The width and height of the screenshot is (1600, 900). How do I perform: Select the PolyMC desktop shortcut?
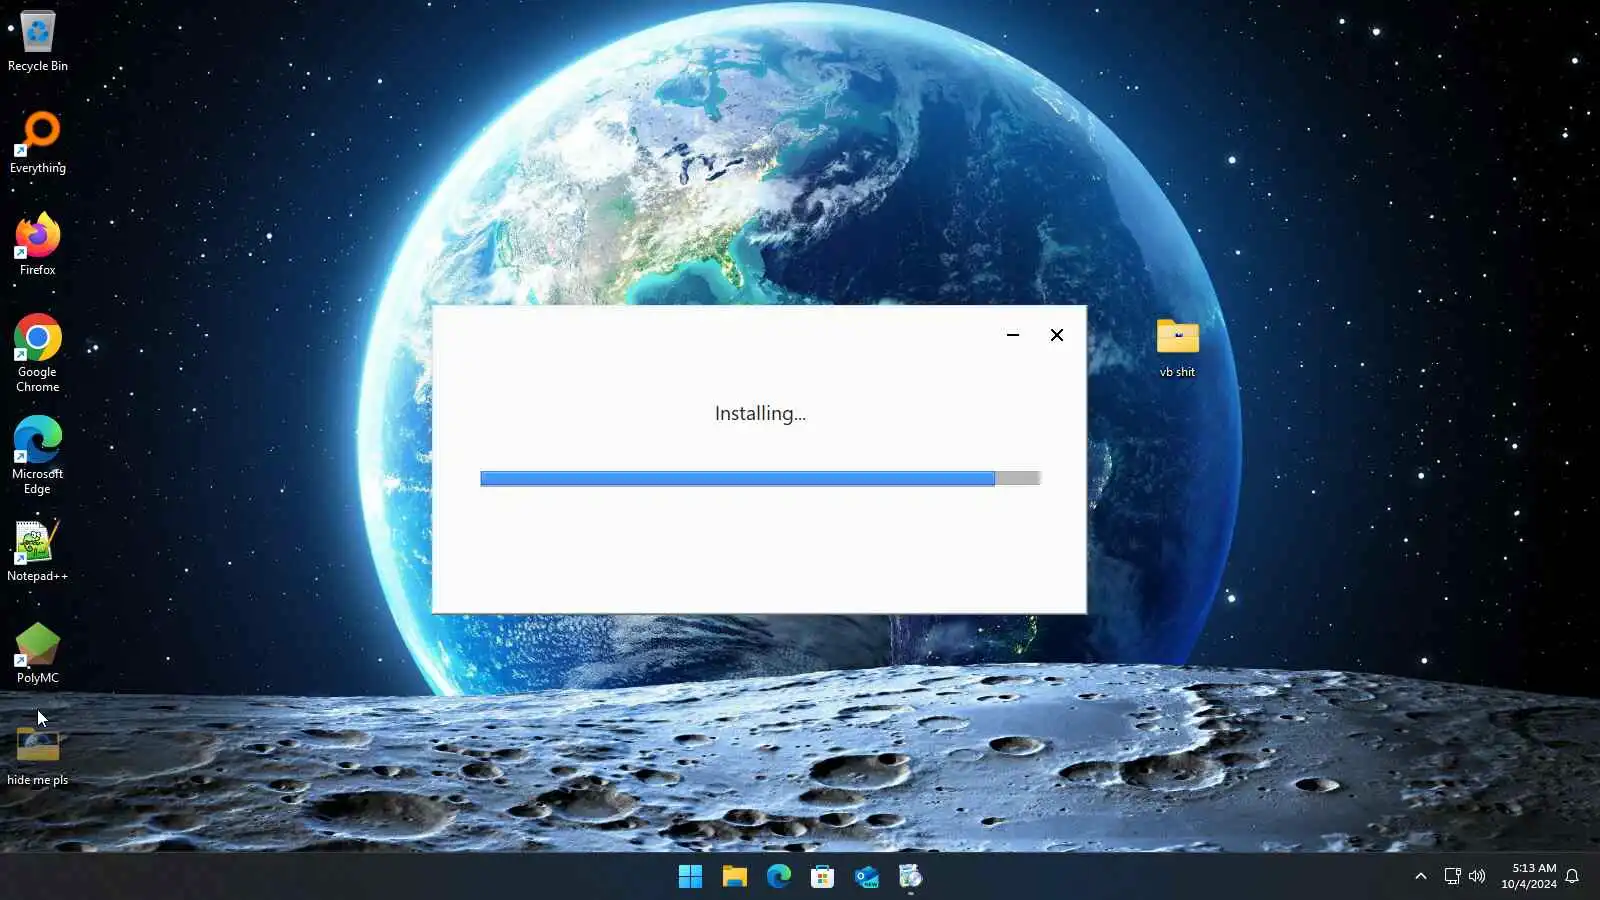(x=38, y=653)
